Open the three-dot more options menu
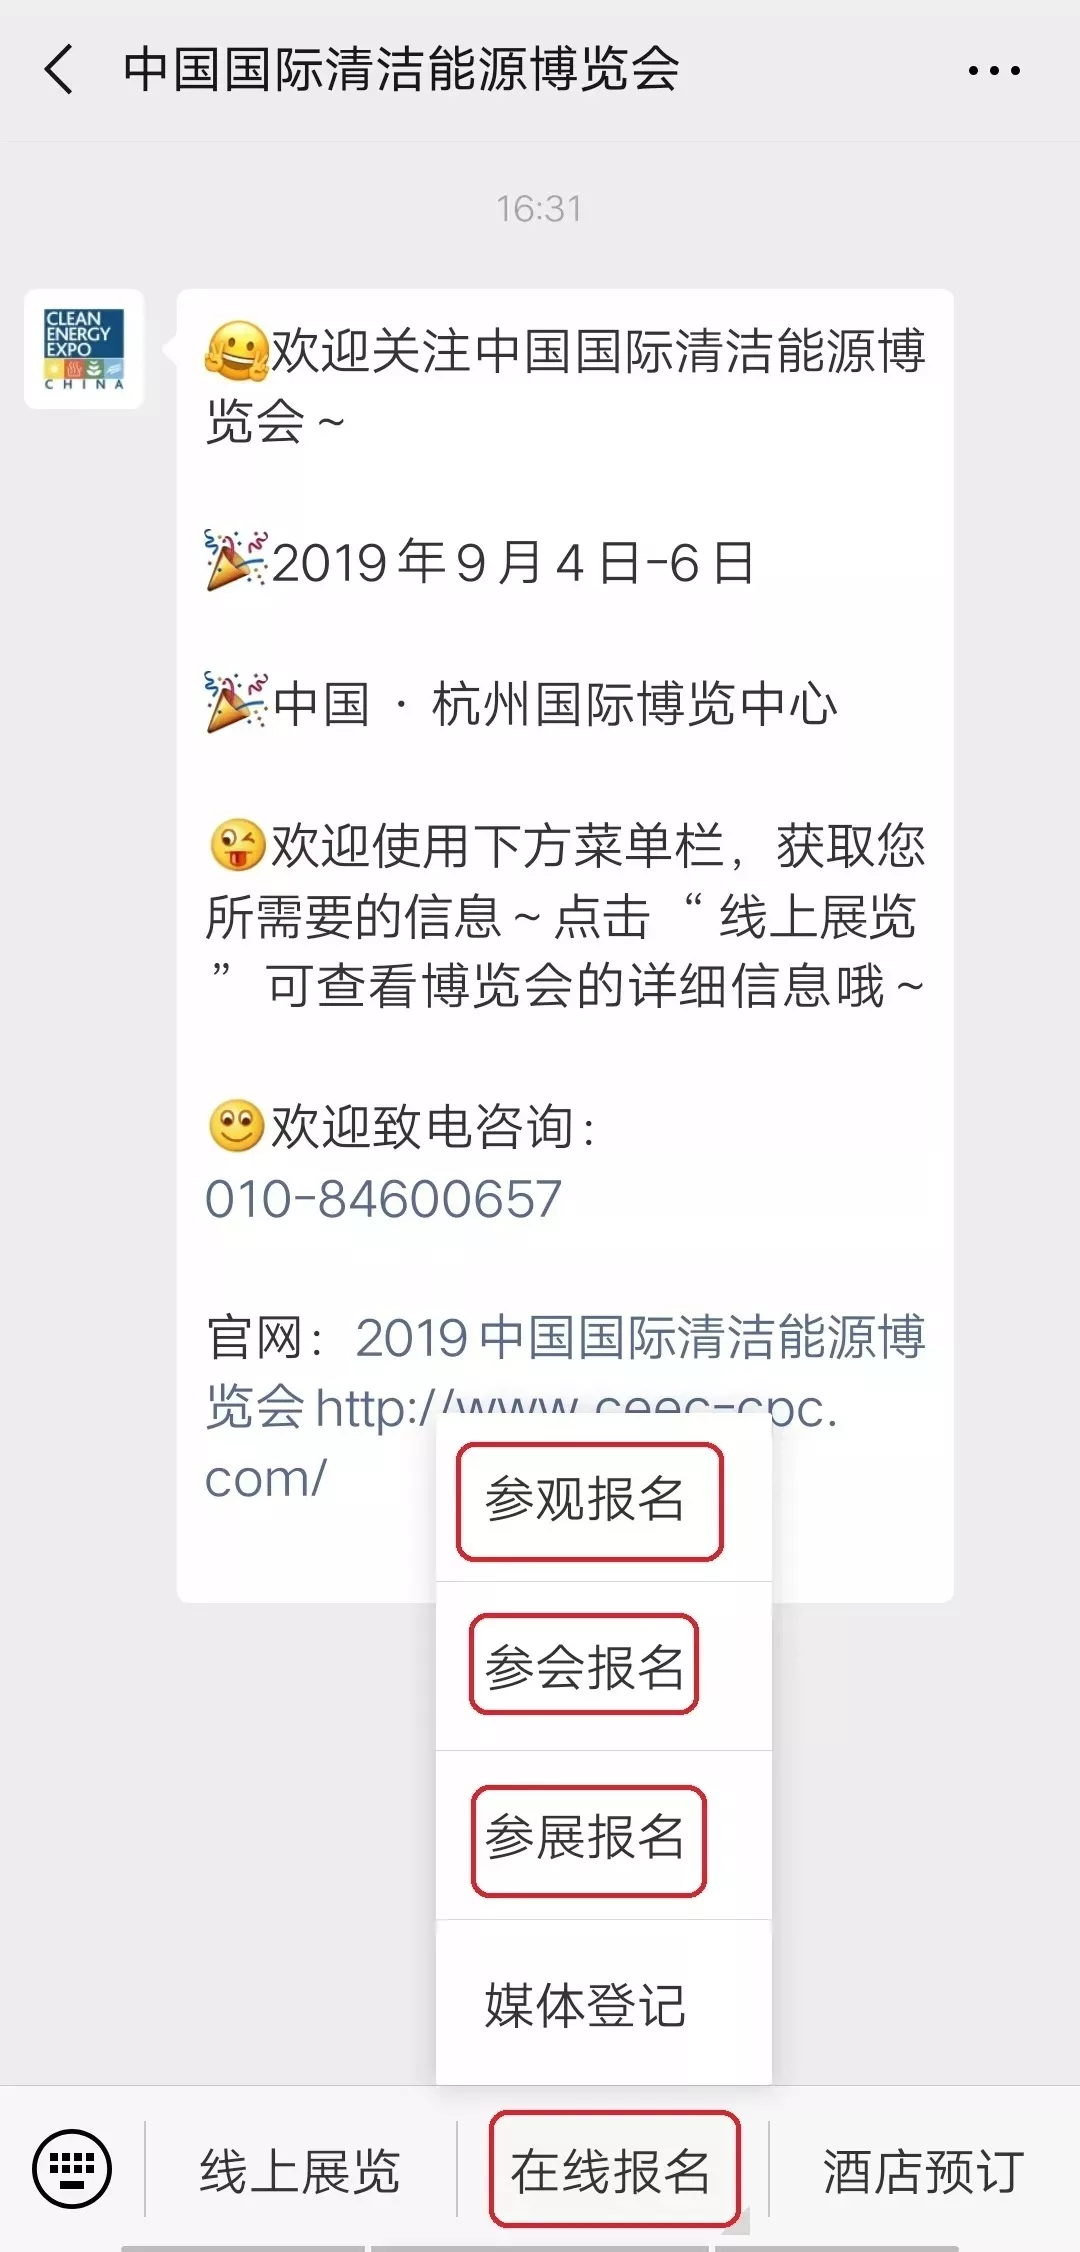Screen dimensions: 1080x2252 click(993, 71)
